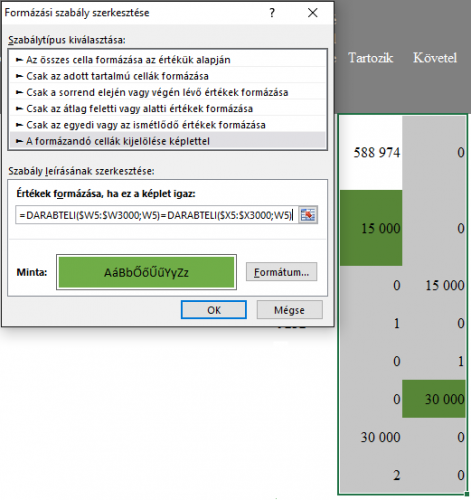The image size is (471, 500).
Task: Click into the DARABTELI formula field
Action: (157, 215)
